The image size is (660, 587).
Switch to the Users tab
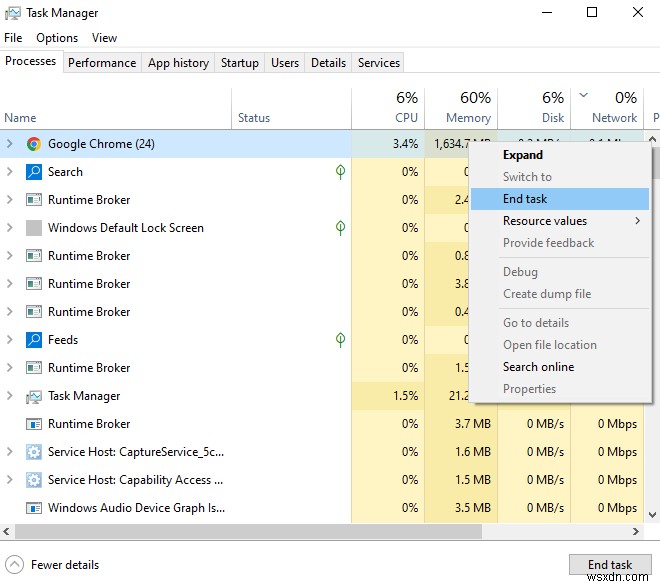(285, 63)
